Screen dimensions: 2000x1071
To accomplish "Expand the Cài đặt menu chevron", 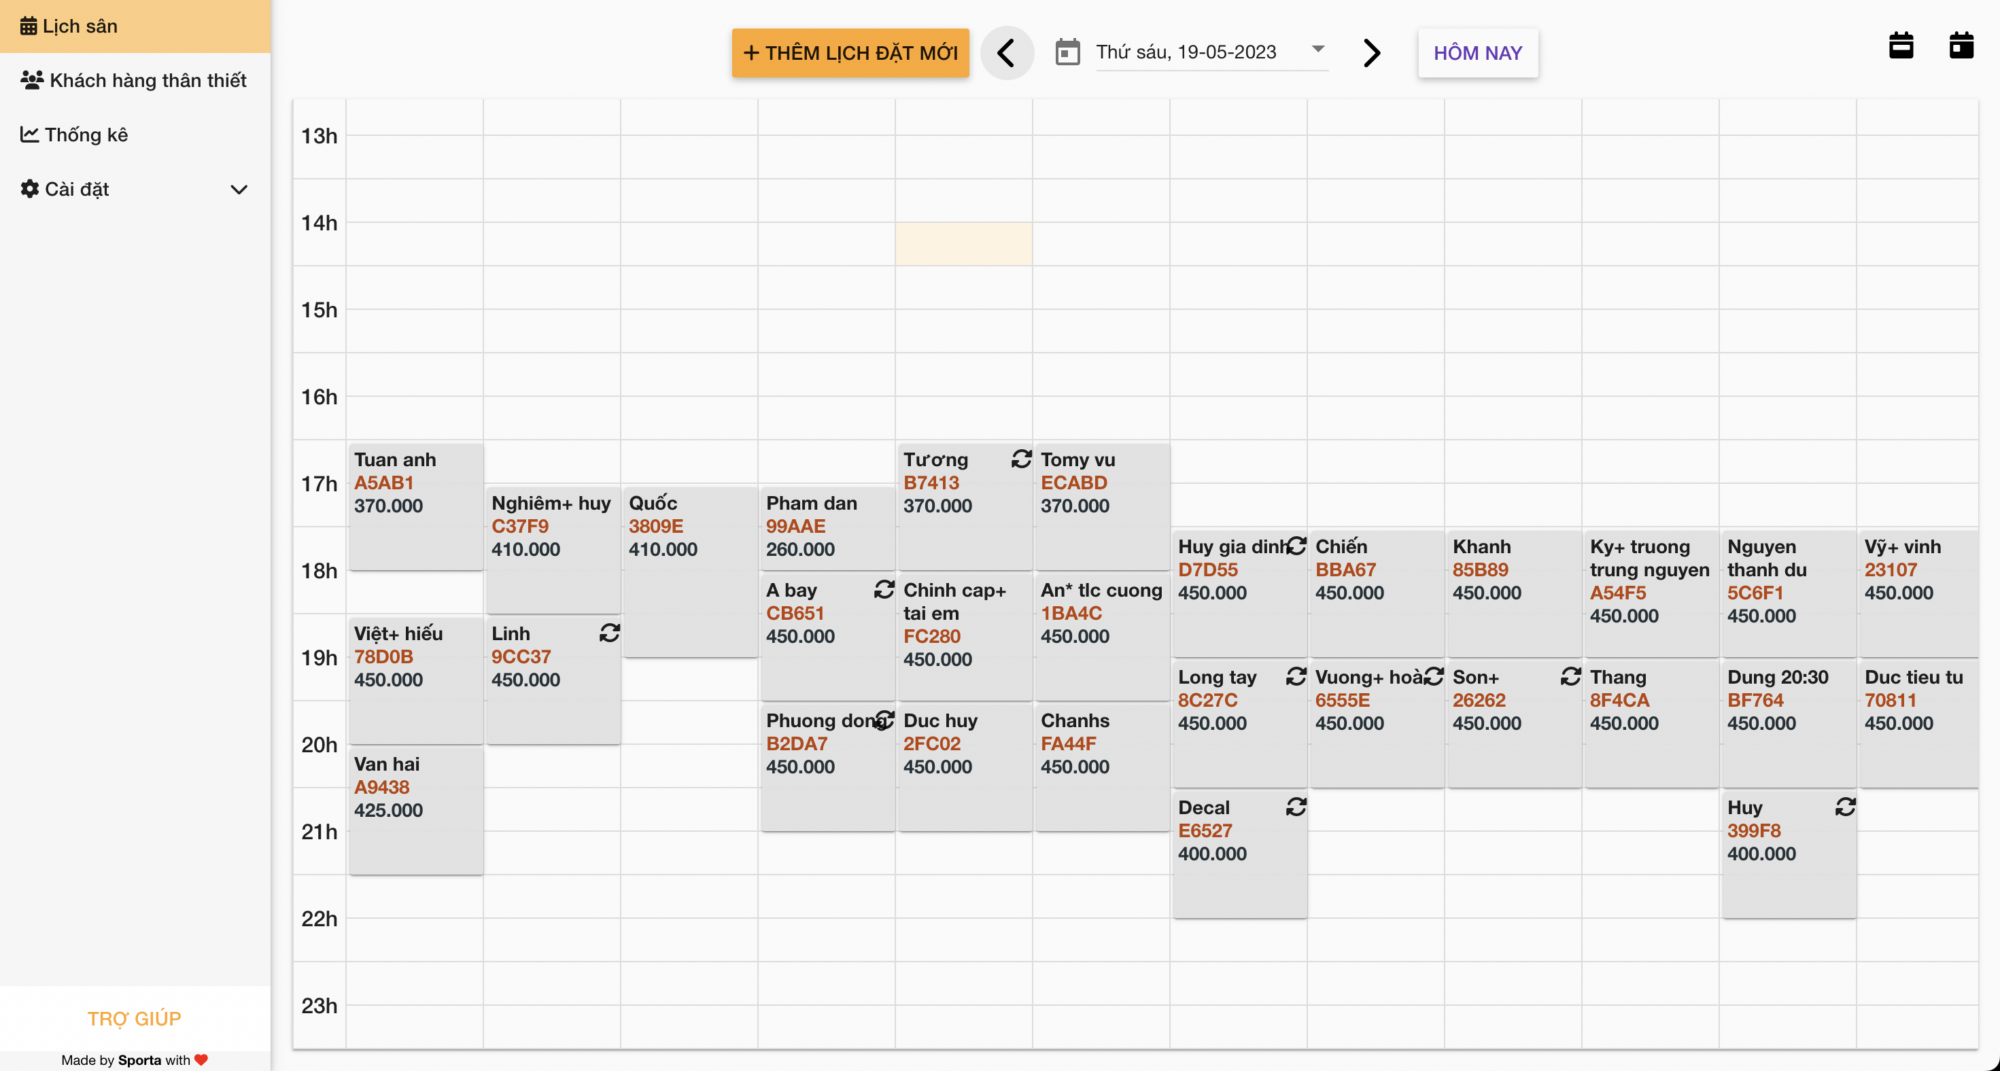I will [239, 189].
